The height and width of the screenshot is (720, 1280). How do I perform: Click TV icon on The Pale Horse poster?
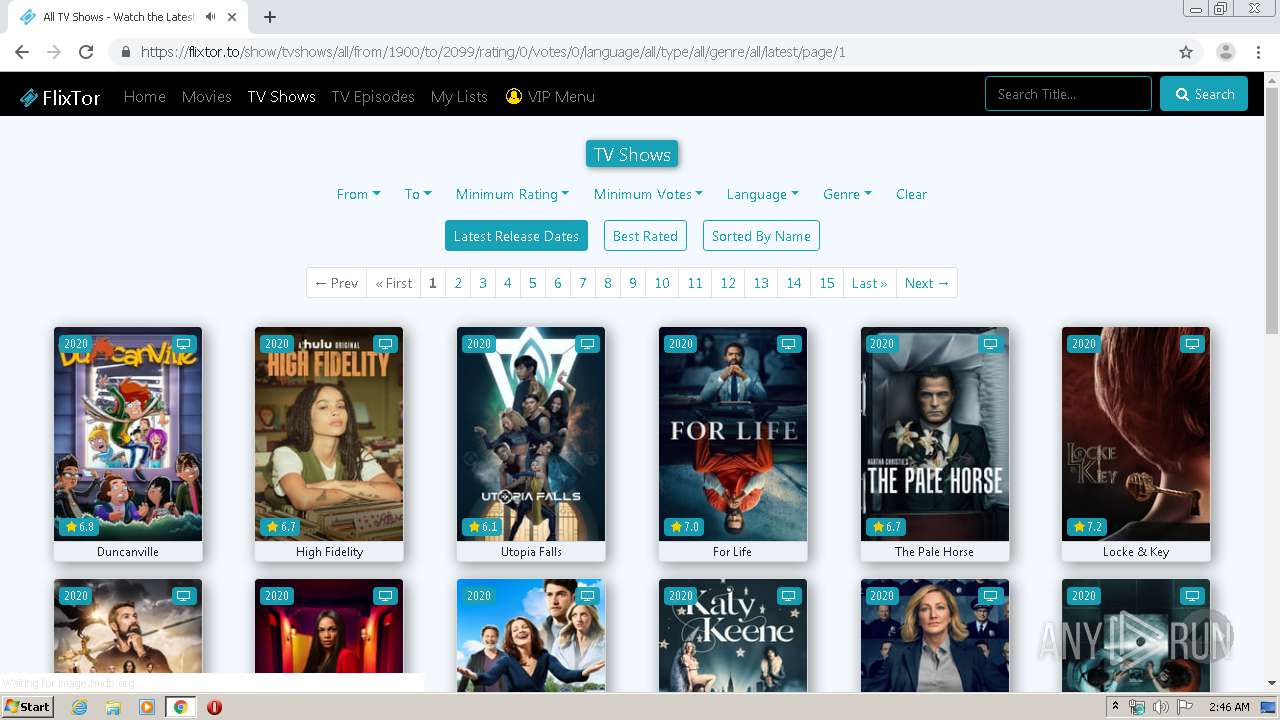click(990, 344)
